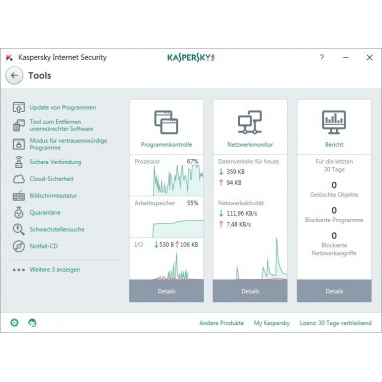
Task: Open Update von Programmen
Action: click(x=63, y=108)
